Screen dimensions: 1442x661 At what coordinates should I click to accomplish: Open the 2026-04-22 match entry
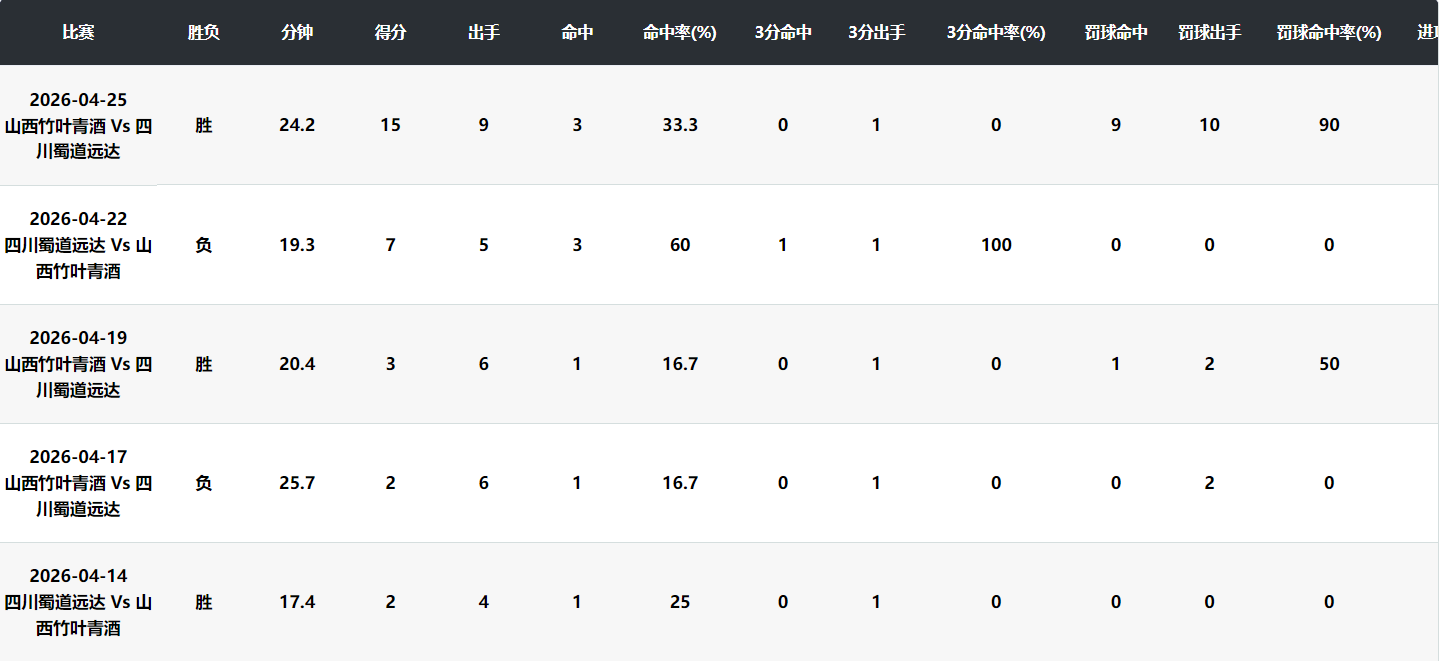[x=78, y=245]
